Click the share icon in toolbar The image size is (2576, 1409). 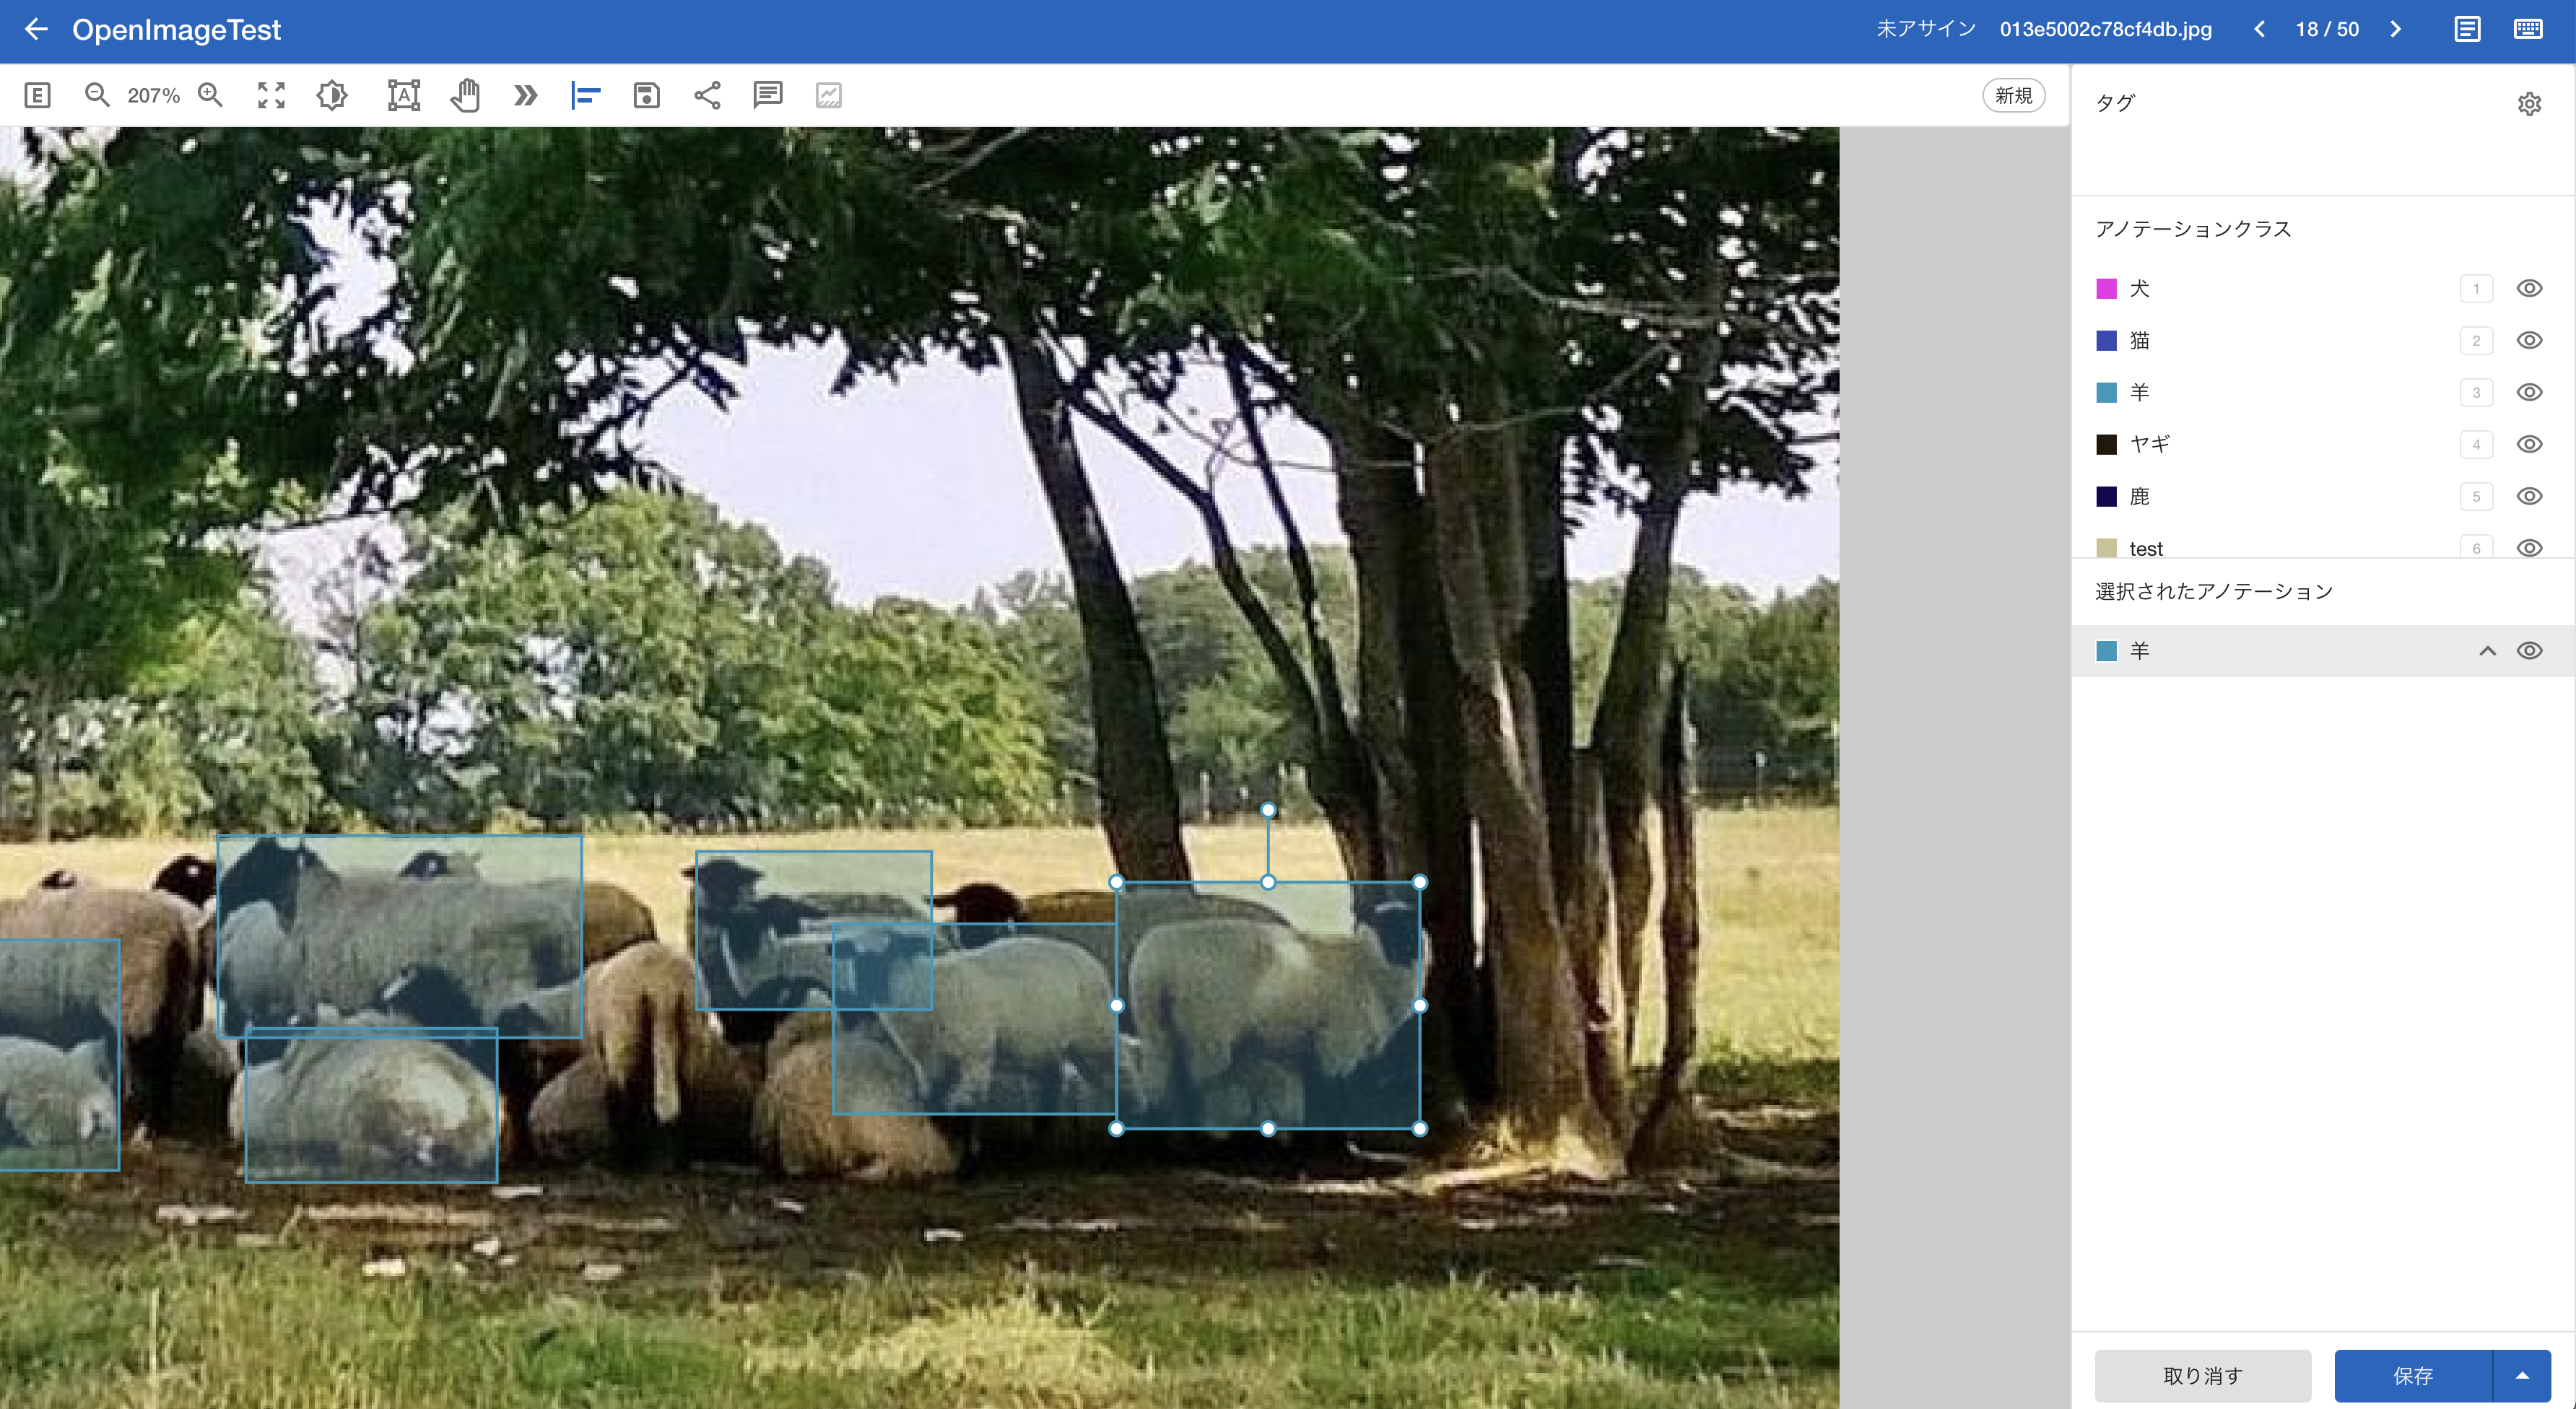[707, 95]
